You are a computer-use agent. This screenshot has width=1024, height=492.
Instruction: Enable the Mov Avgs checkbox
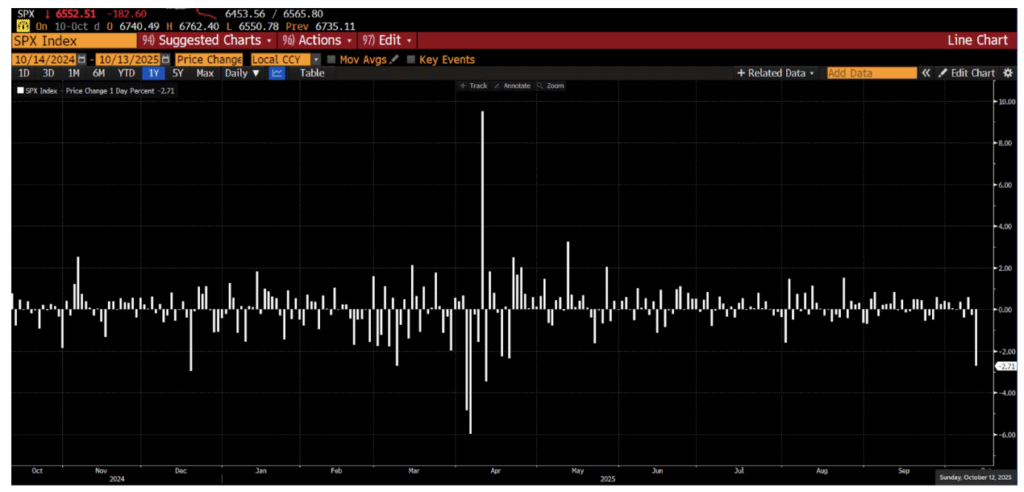(x=332, y=60)
